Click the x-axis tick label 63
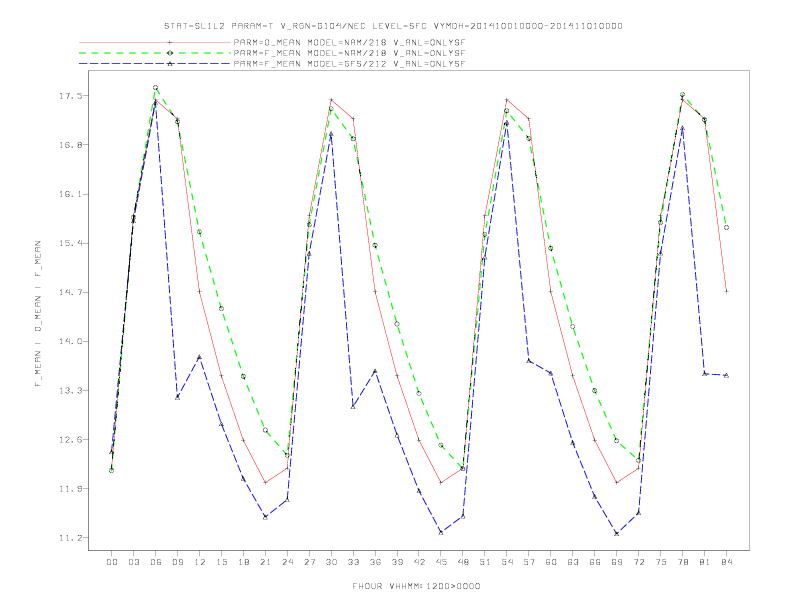 click(573, 562)
